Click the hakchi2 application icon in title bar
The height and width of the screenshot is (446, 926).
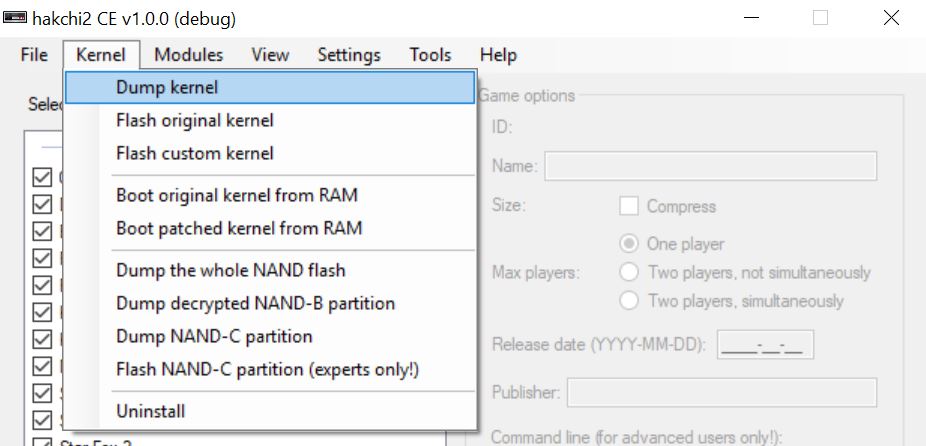(15, 18)
